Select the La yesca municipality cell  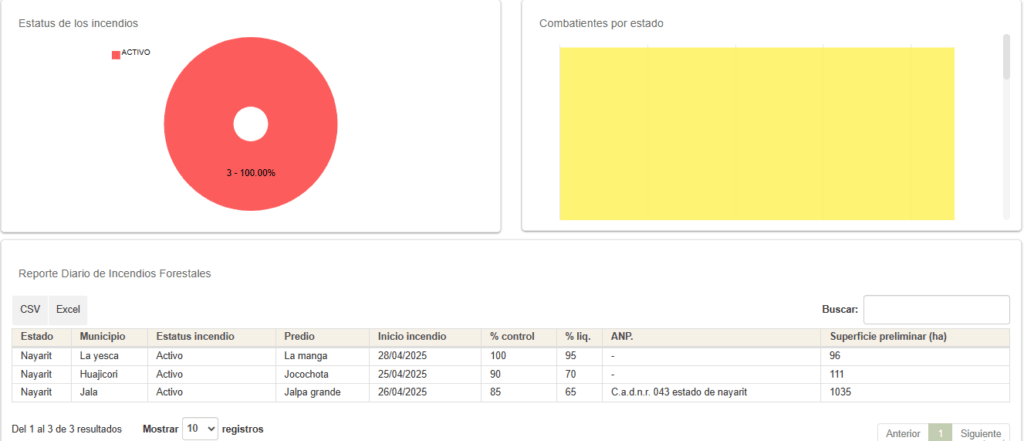point(110,356)
